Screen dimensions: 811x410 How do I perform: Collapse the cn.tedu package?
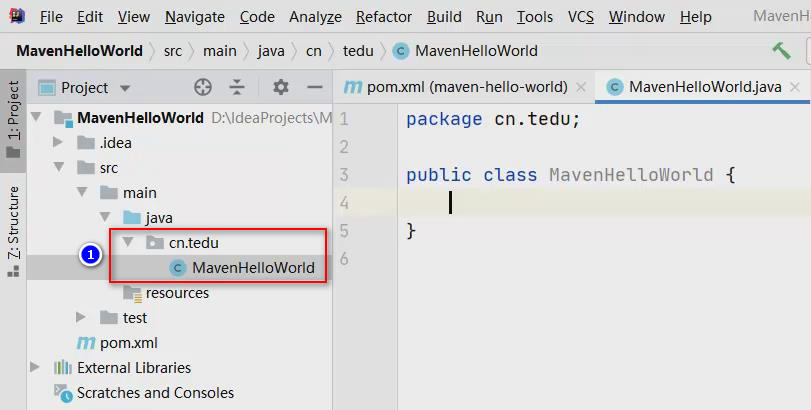127,242
